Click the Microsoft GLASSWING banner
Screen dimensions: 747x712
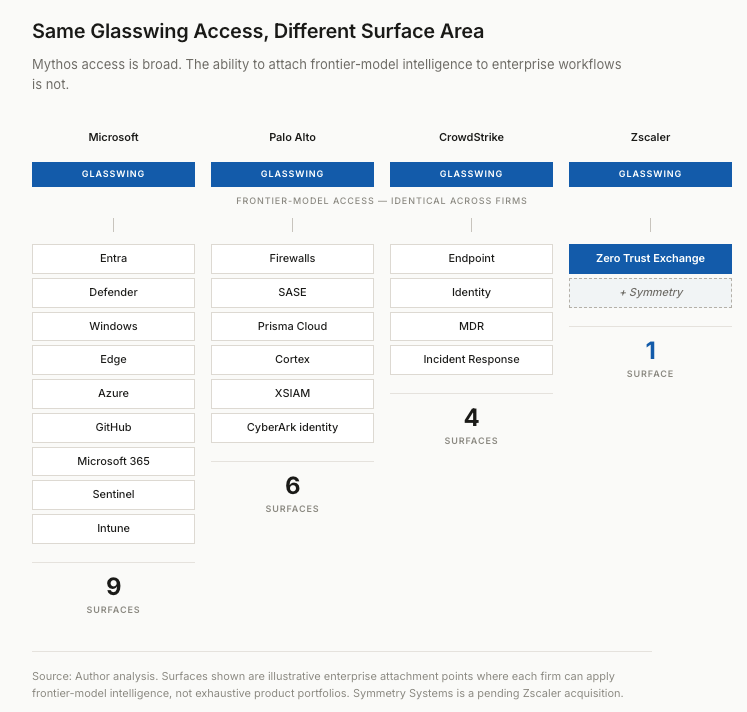coord(113,174)
